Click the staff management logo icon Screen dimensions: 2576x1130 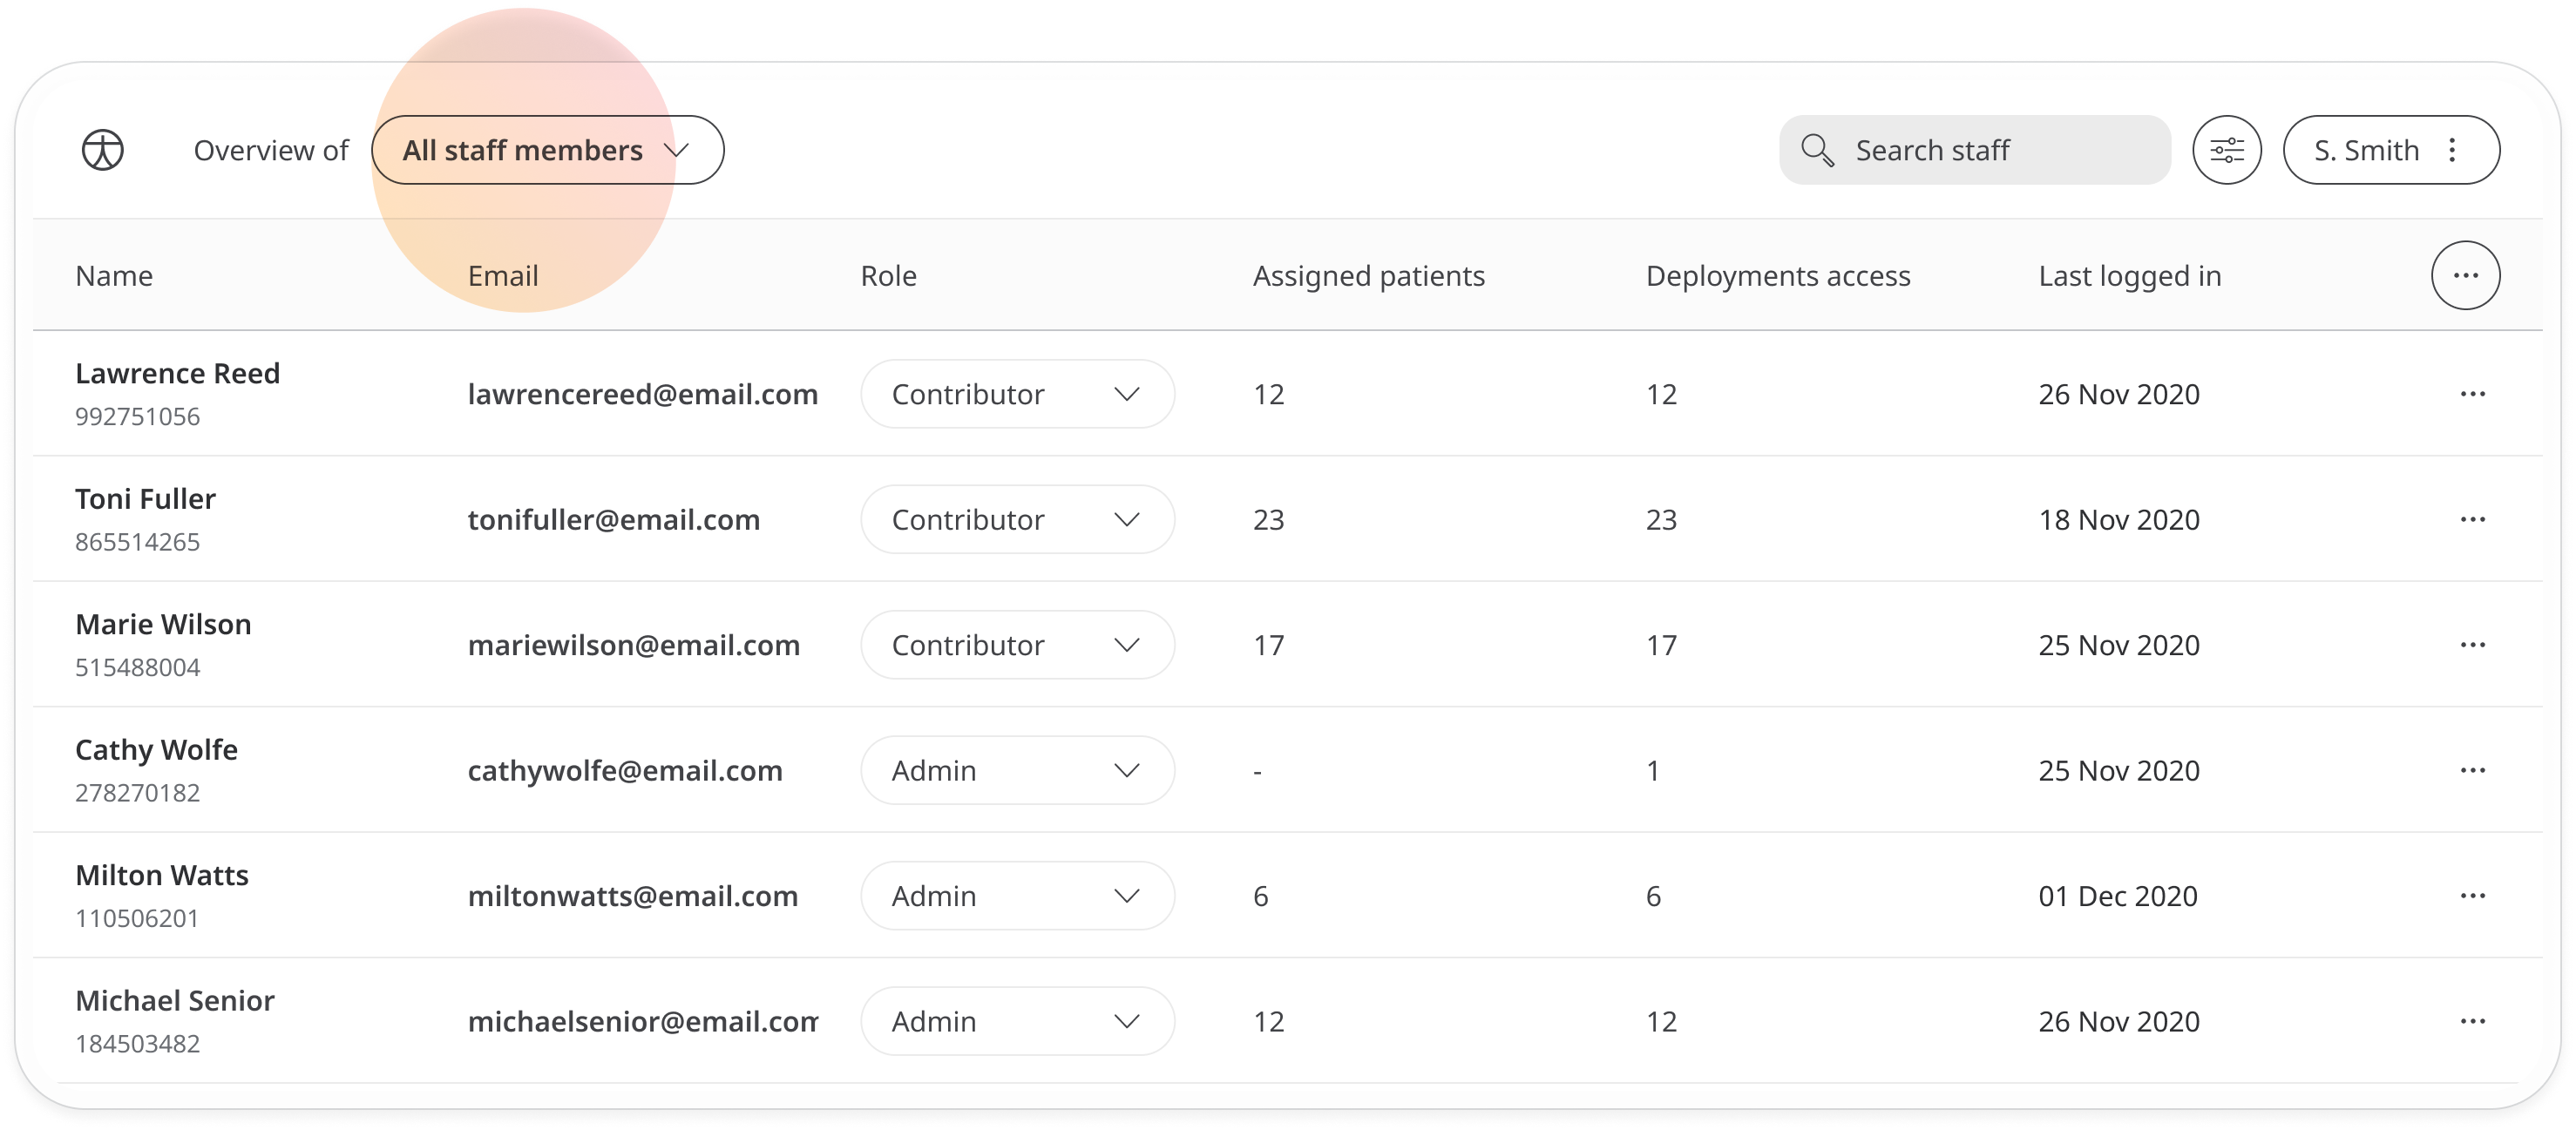pyautogui.click(x=104, y=151)
